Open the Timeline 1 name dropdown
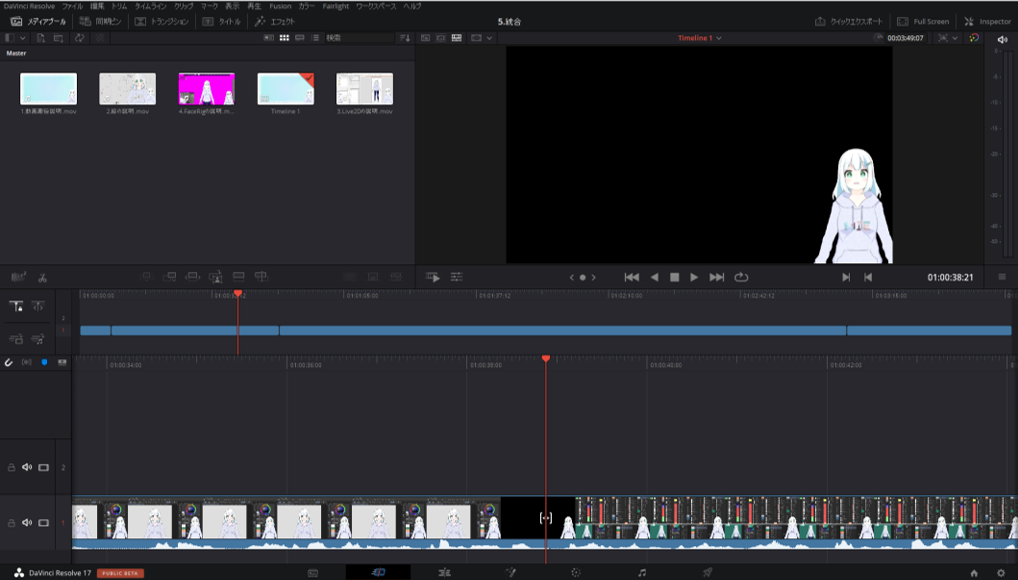The height and width of the screenshot is (580, 1018). [699, 38]
